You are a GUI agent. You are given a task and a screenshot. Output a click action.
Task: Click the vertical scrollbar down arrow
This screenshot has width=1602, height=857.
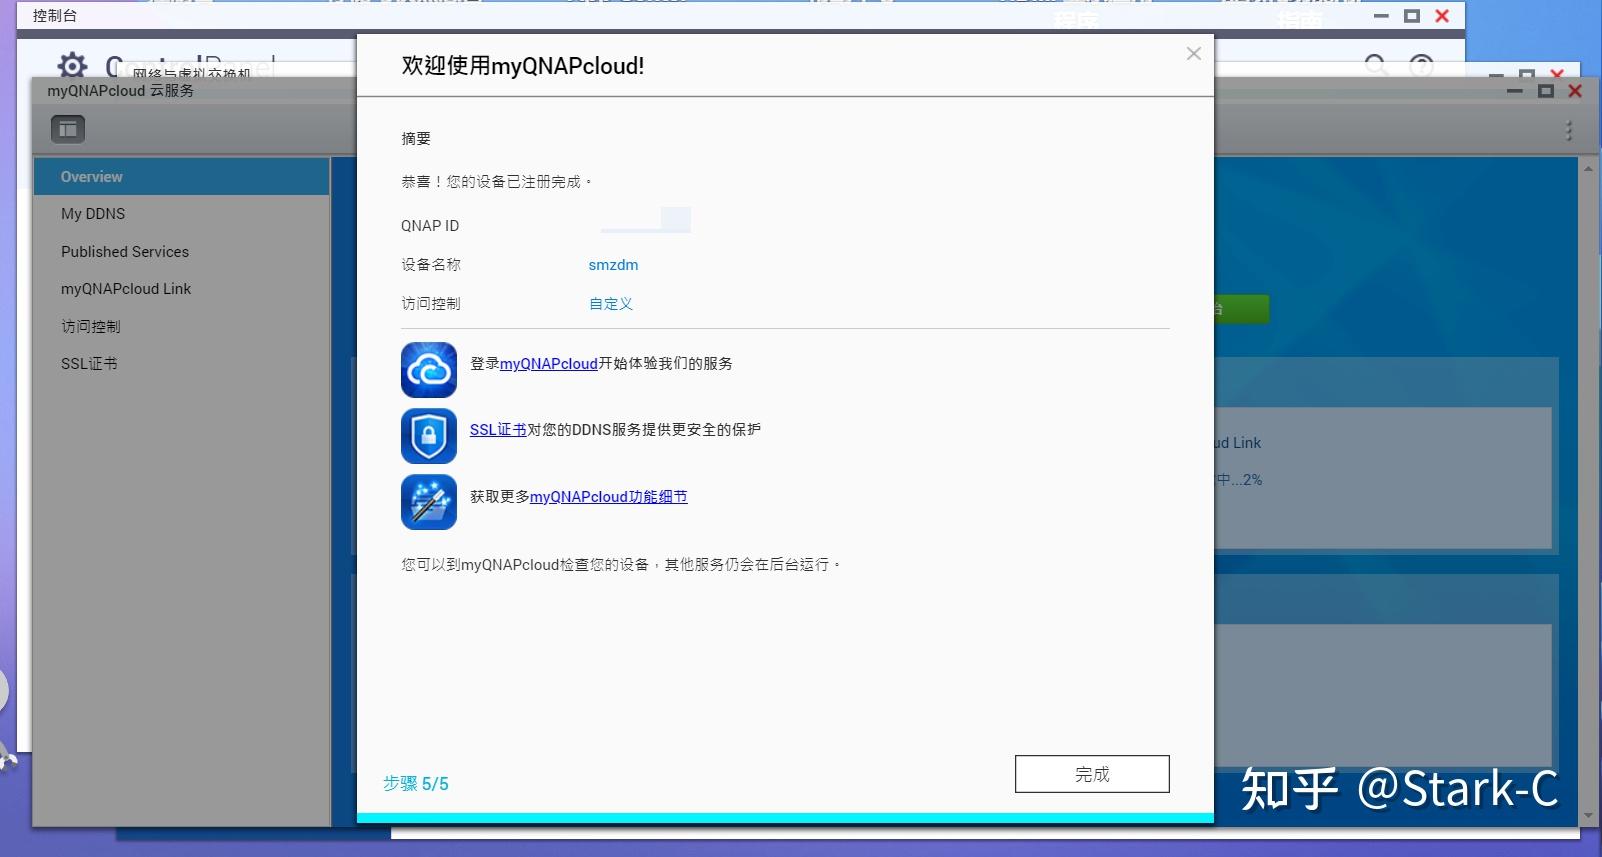[x=1588, y=816]
